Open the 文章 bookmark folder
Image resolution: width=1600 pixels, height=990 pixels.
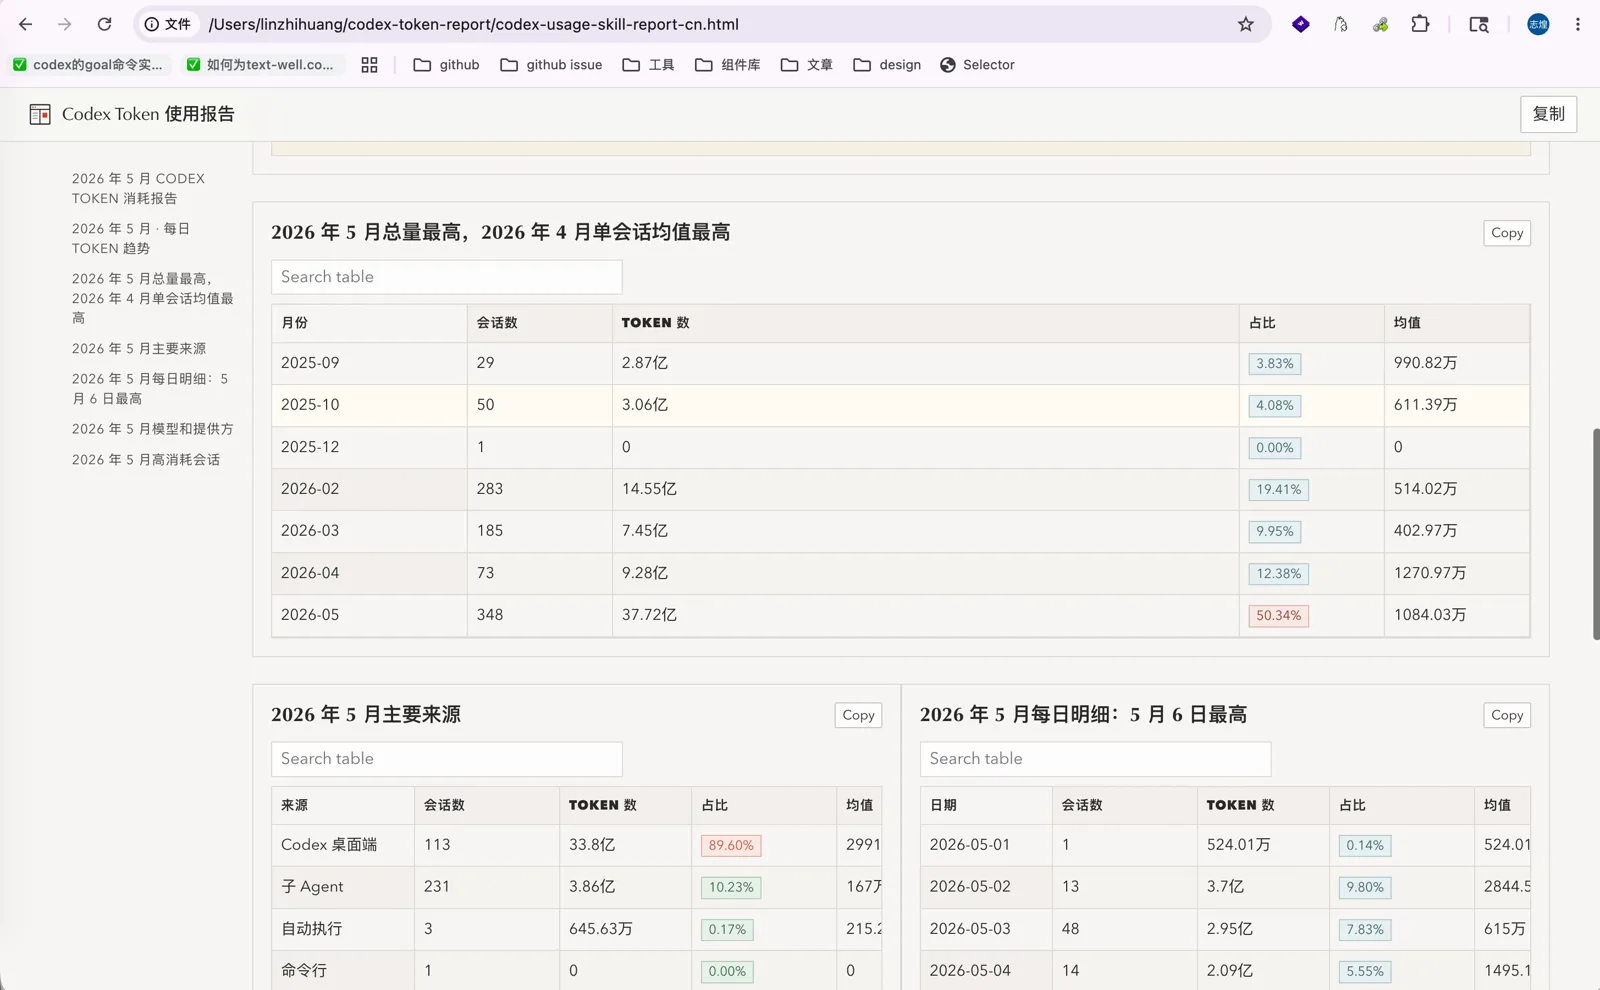[x=806, y=65]
